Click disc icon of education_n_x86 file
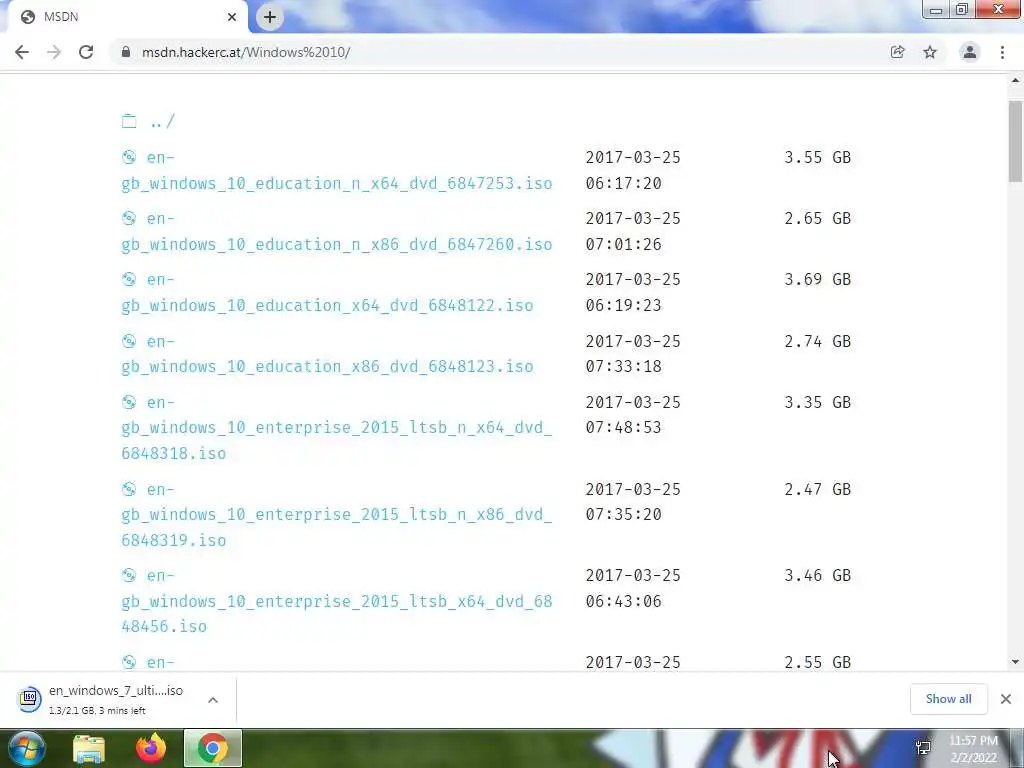 [x=129, y=218]
